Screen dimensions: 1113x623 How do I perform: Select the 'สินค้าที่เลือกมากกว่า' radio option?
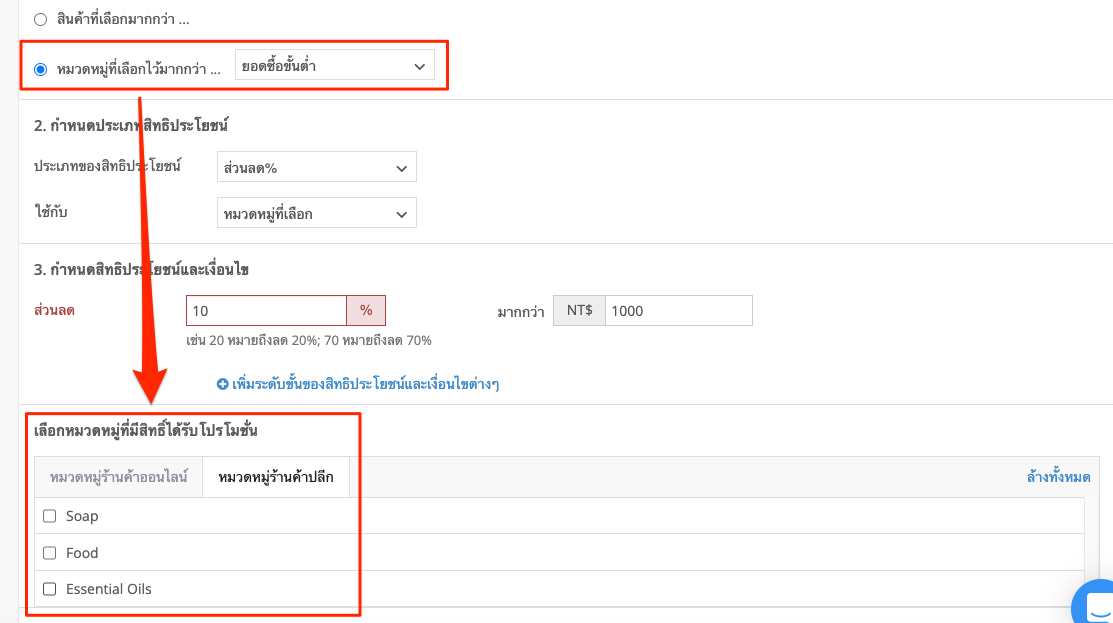(40, 19)
